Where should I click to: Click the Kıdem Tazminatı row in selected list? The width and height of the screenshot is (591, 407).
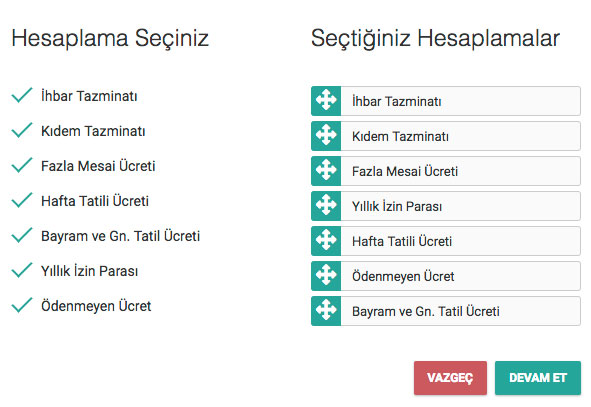(446, 136)
